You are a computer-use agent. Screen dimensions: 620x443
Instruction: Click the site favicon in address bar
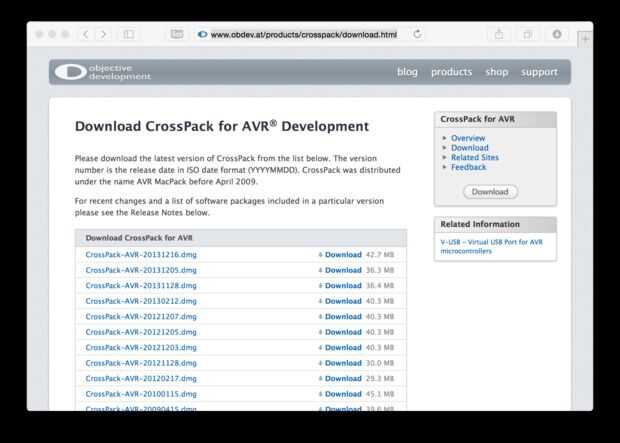click(x=202, y=34)
